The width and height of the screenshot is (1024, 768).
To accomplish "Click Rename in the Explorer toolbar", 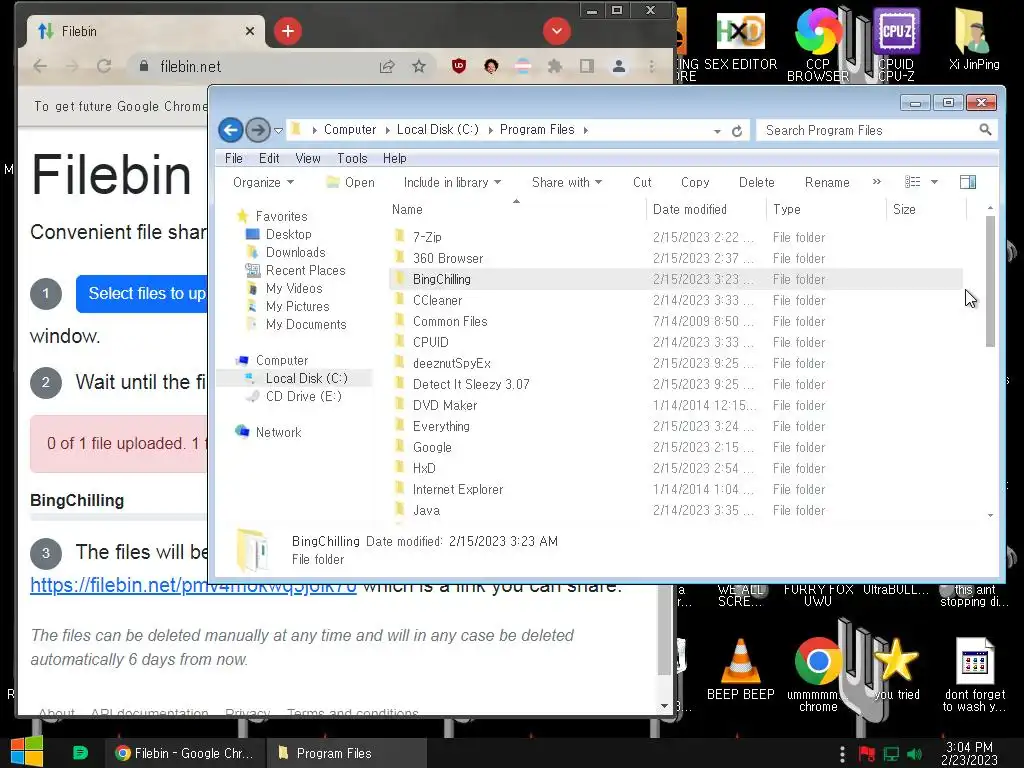I will (x=827, y=182).
